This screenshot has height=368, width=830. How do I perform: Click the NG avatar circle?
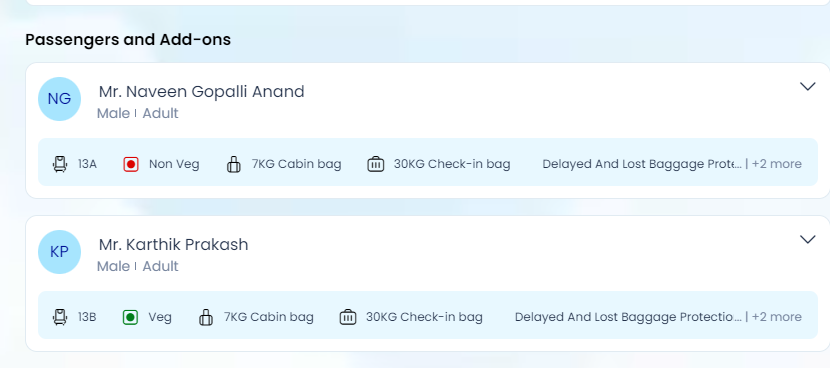point(59,99)
